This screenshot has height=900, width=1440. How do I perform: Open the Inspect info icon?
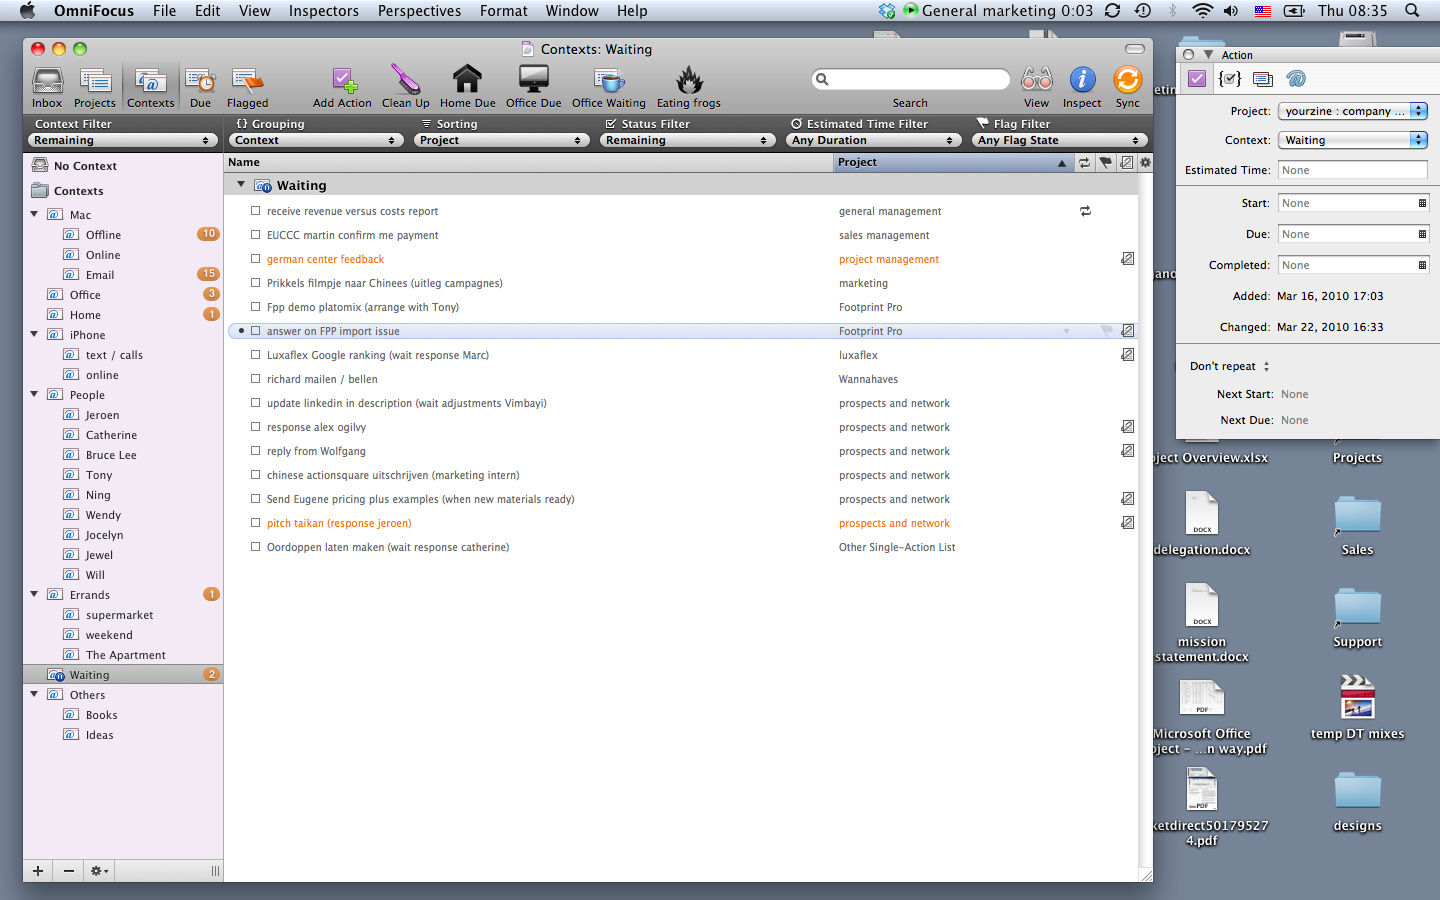(1082, 87)
